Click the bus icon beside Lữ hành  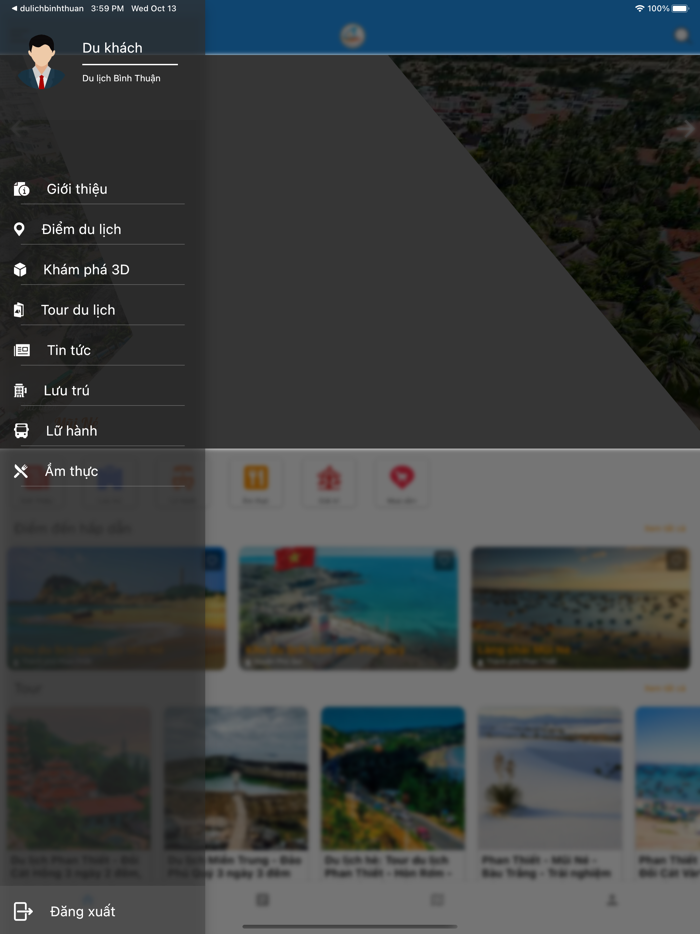point(21,431)
